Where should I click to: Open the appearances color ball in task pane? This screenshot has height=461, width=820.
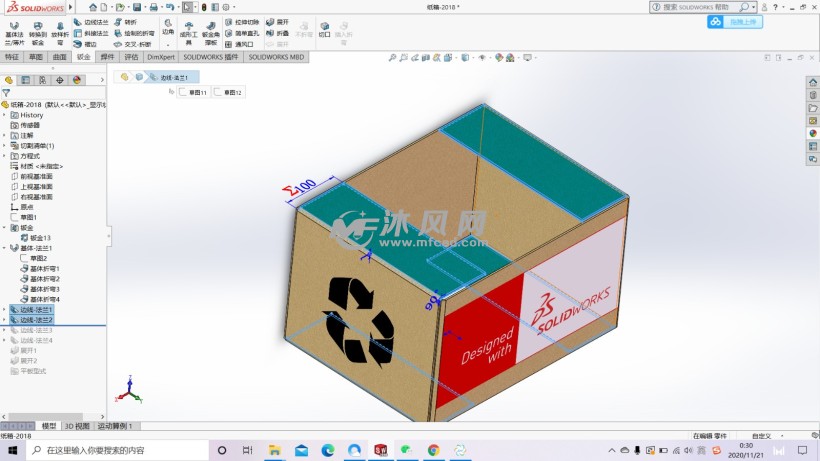813,133
